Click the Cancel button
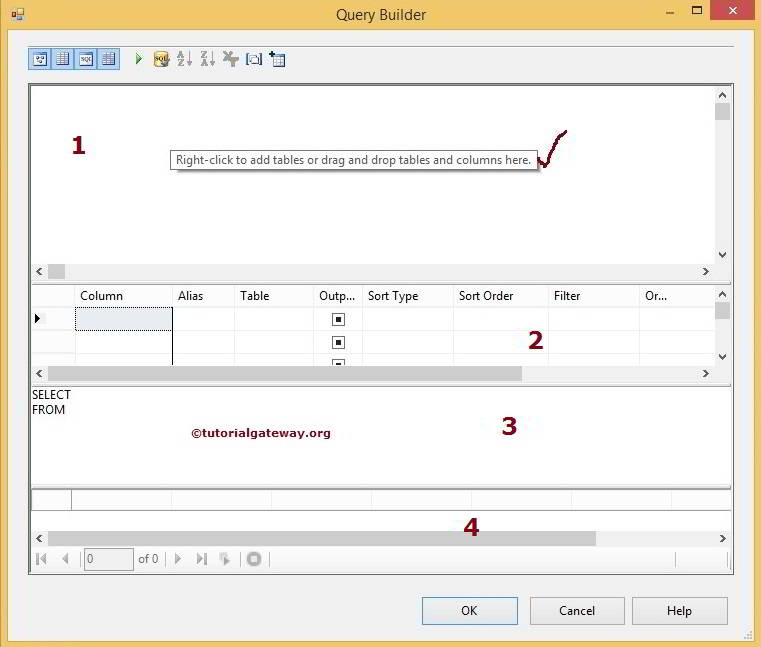 click(577, 611)
